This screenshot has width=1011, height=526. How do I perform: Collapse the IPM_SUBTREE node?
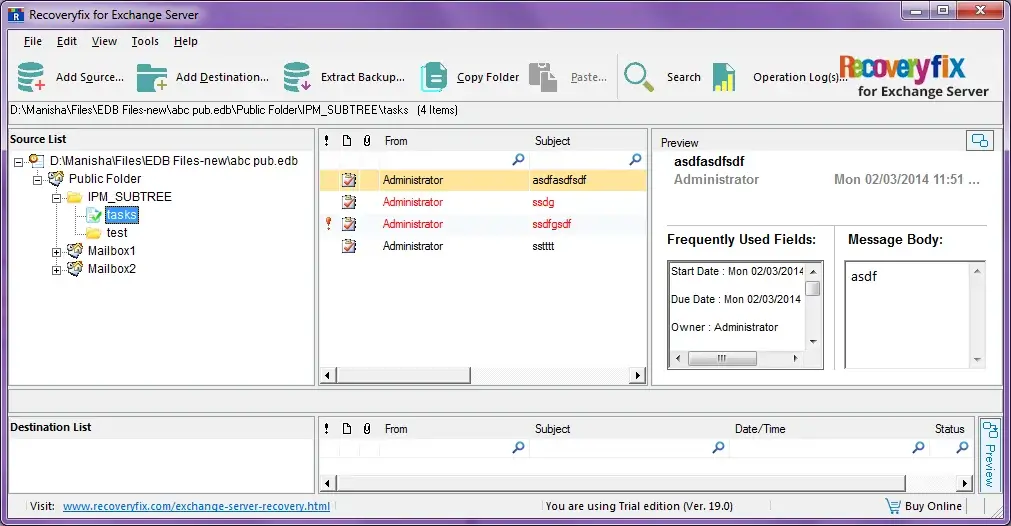pos(57,198)
